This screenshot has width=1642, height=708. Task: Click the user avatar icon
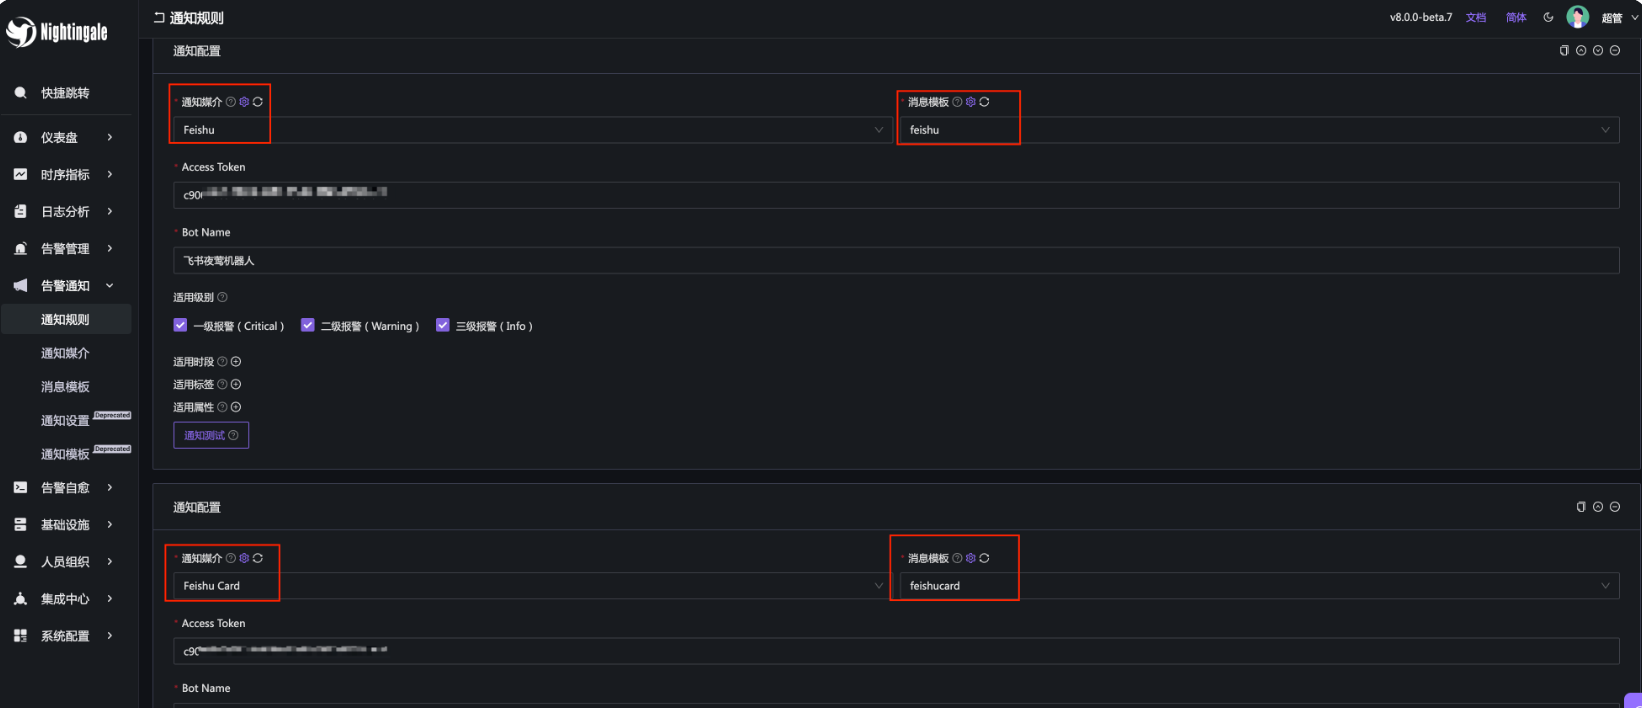1578,17
